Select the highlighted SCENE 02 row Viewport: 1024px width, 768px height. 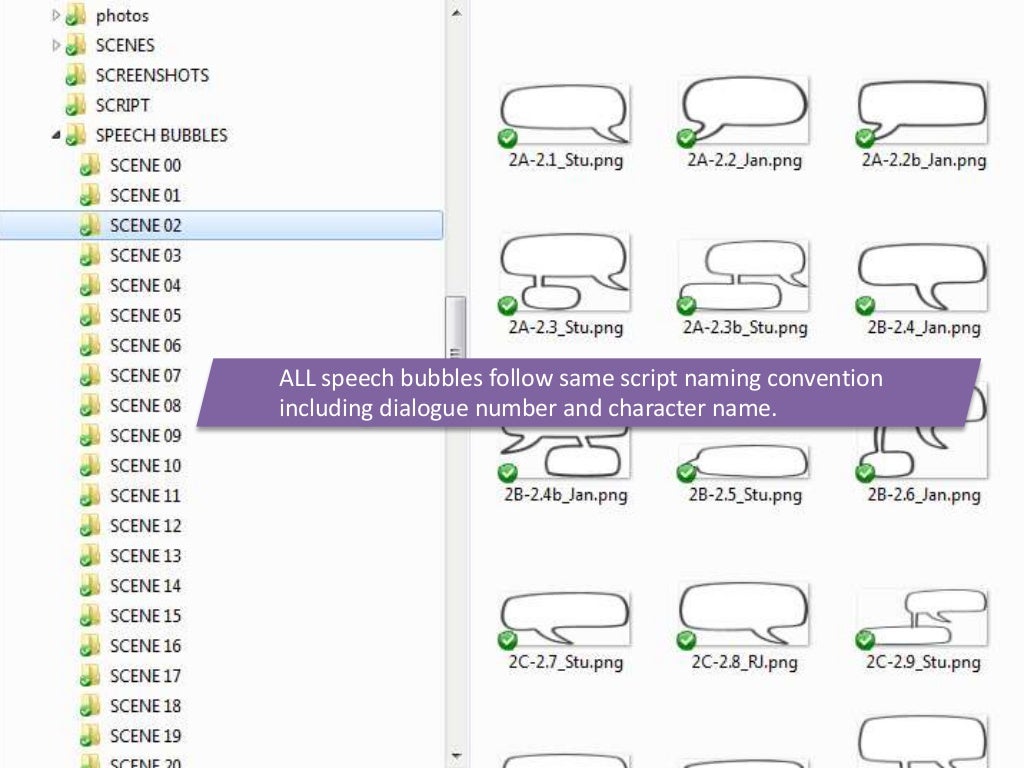coord(221,225)
